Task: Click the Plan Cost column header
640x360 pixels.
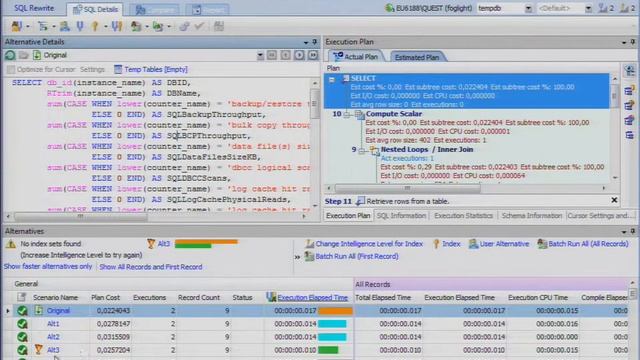Action: (x=105, y=297)
